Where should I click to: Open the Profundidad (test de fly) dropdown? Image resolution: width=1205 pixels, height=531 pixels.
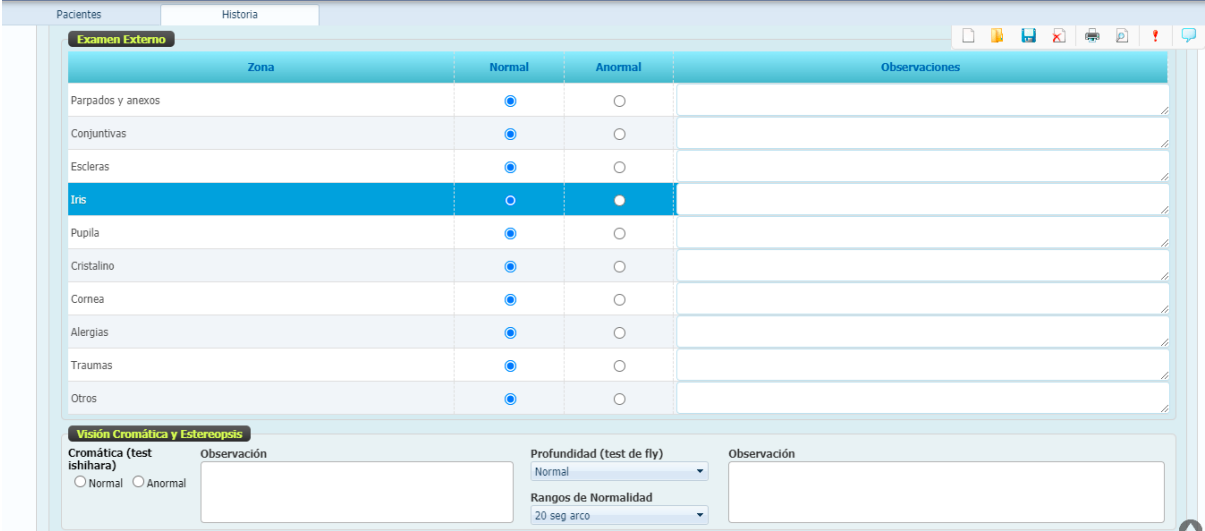618,471
